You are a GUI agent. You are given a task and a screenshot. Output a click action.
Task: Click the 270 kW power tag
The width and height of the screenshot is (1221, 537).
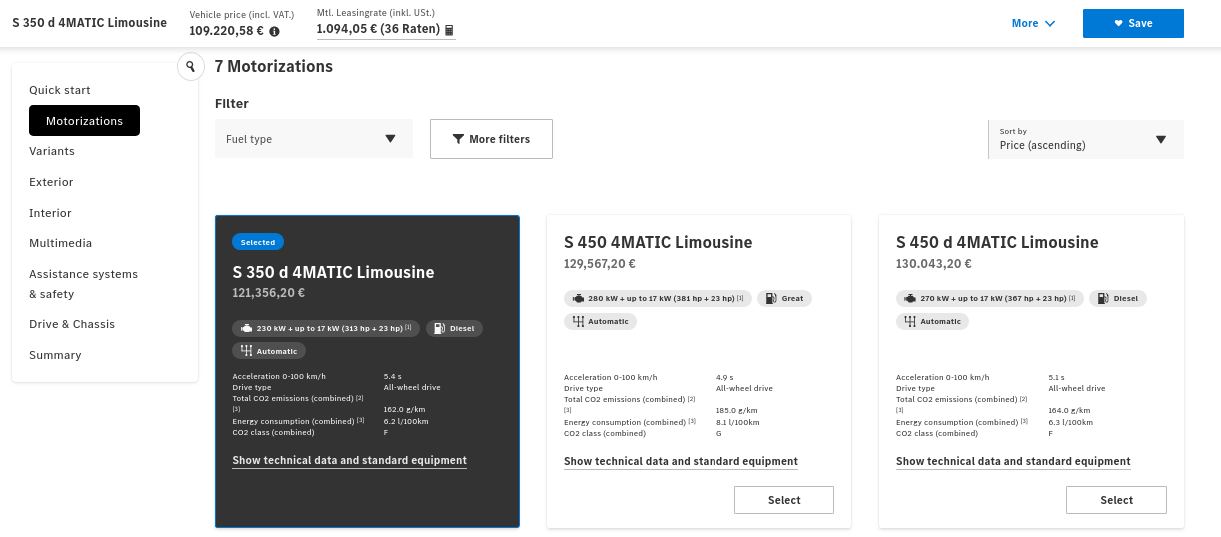(x=990, y=298)
